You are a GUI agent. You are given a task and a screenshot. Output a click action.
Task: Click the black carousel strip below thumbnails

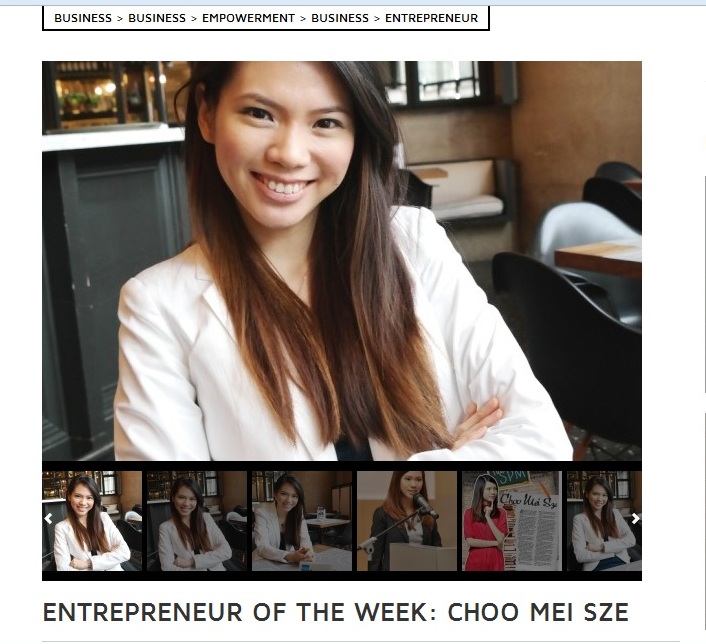(x=342, y=576)
